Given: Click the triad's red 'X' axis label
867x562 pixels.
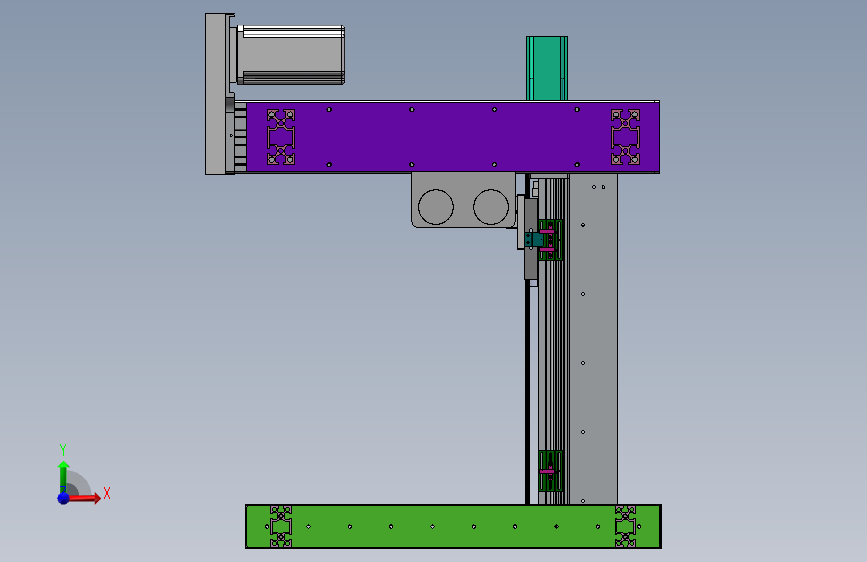Looking at the screenshot, I should (107, 493).
